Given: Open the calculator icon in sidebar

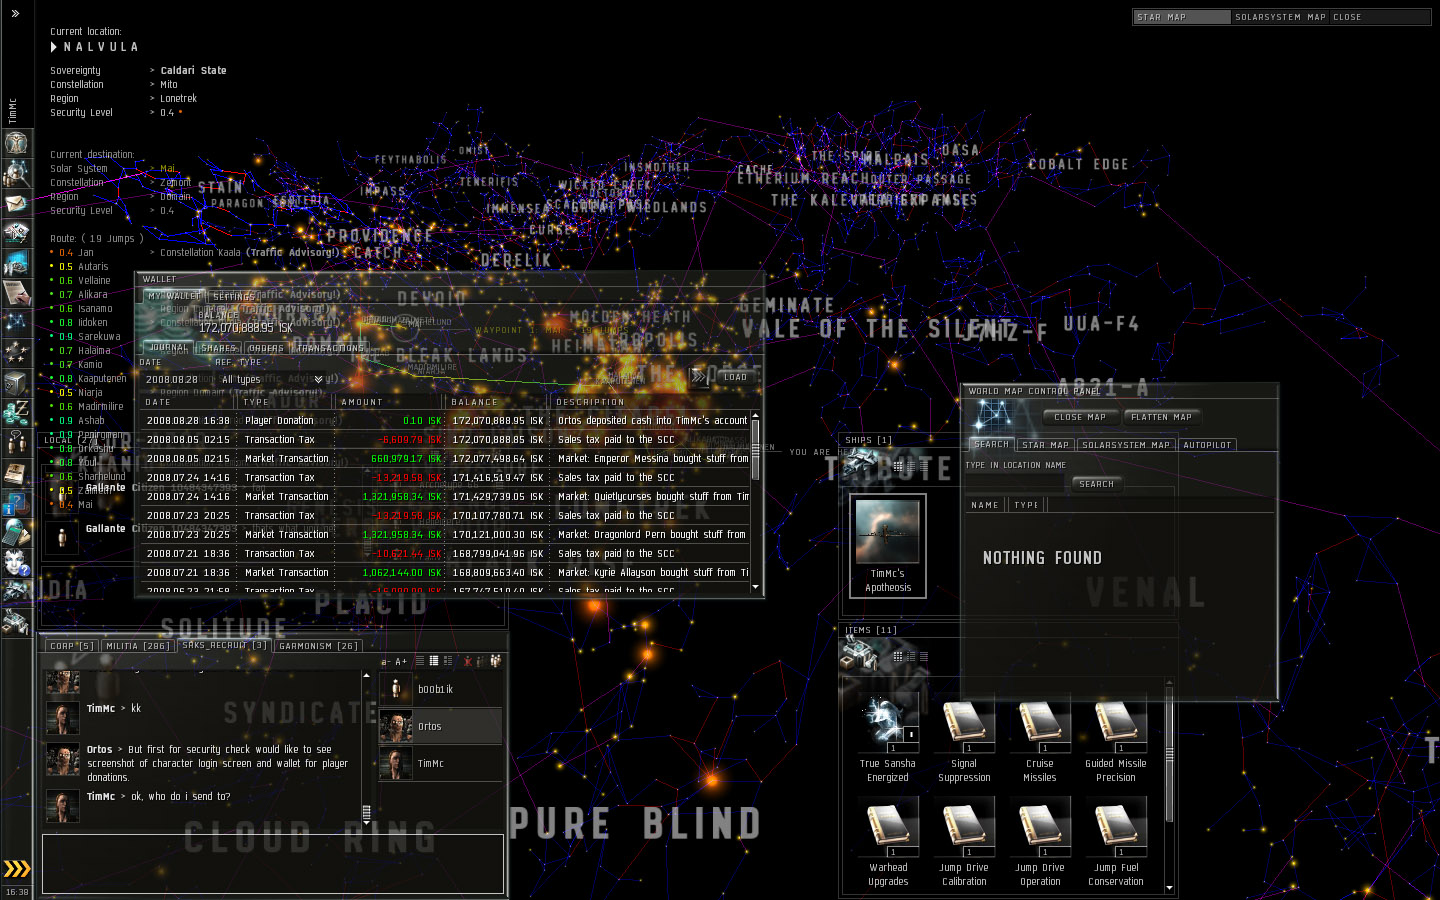Looking at the screenshot, I should click(16, 532).
